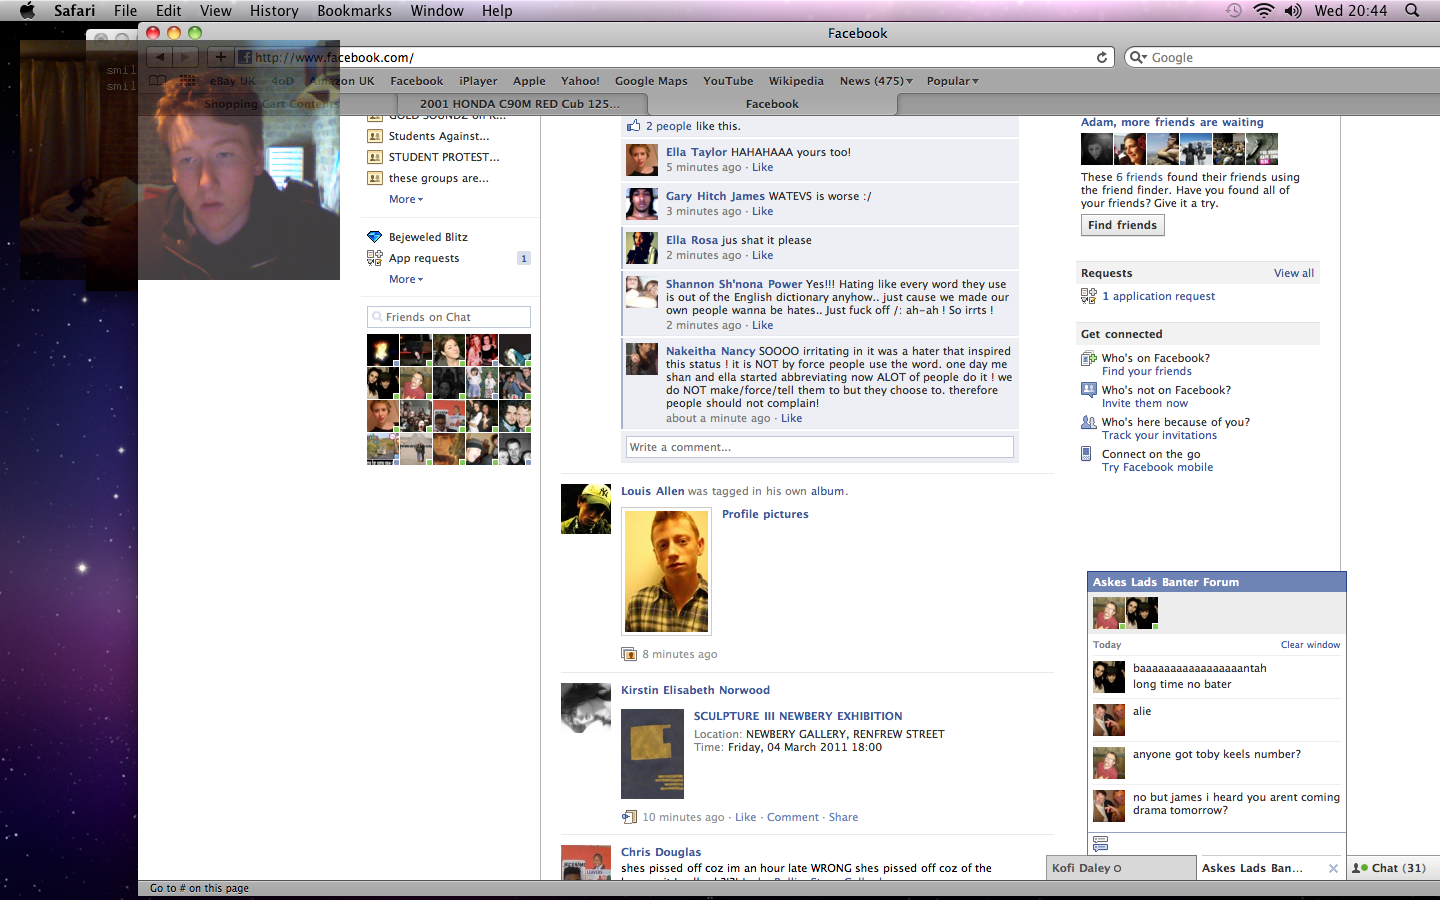
Task: Click 'these groups are' group icon
Action: [374, 178]
